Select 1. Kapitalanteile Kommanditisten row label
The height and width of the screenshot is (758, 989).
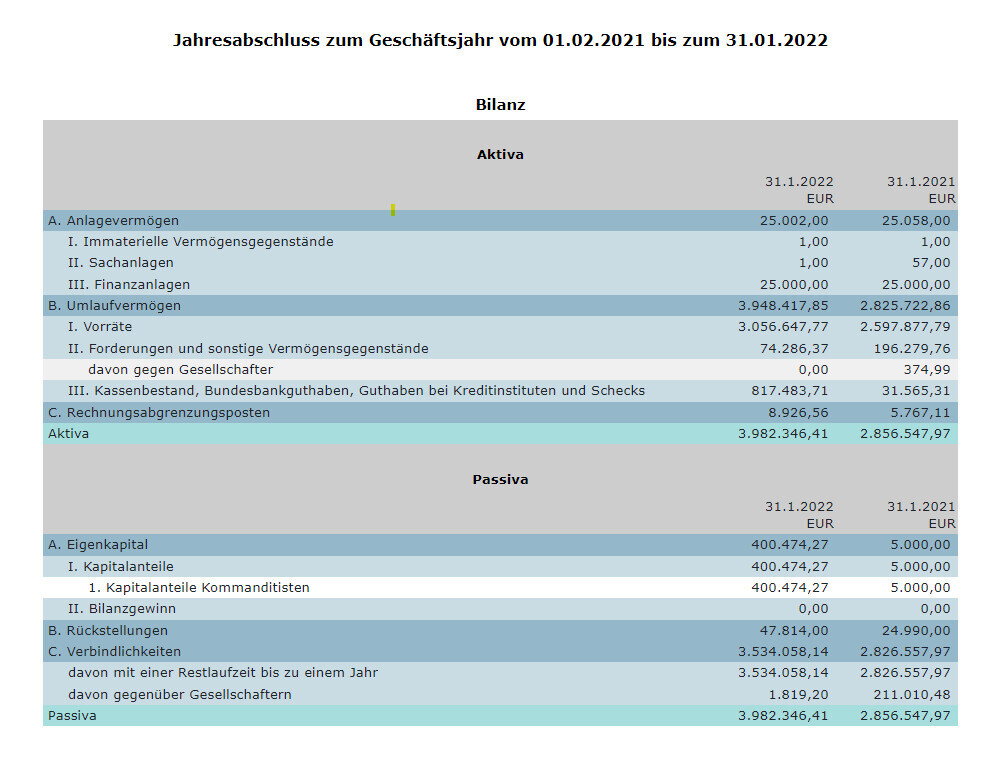(x=199, y=588)
